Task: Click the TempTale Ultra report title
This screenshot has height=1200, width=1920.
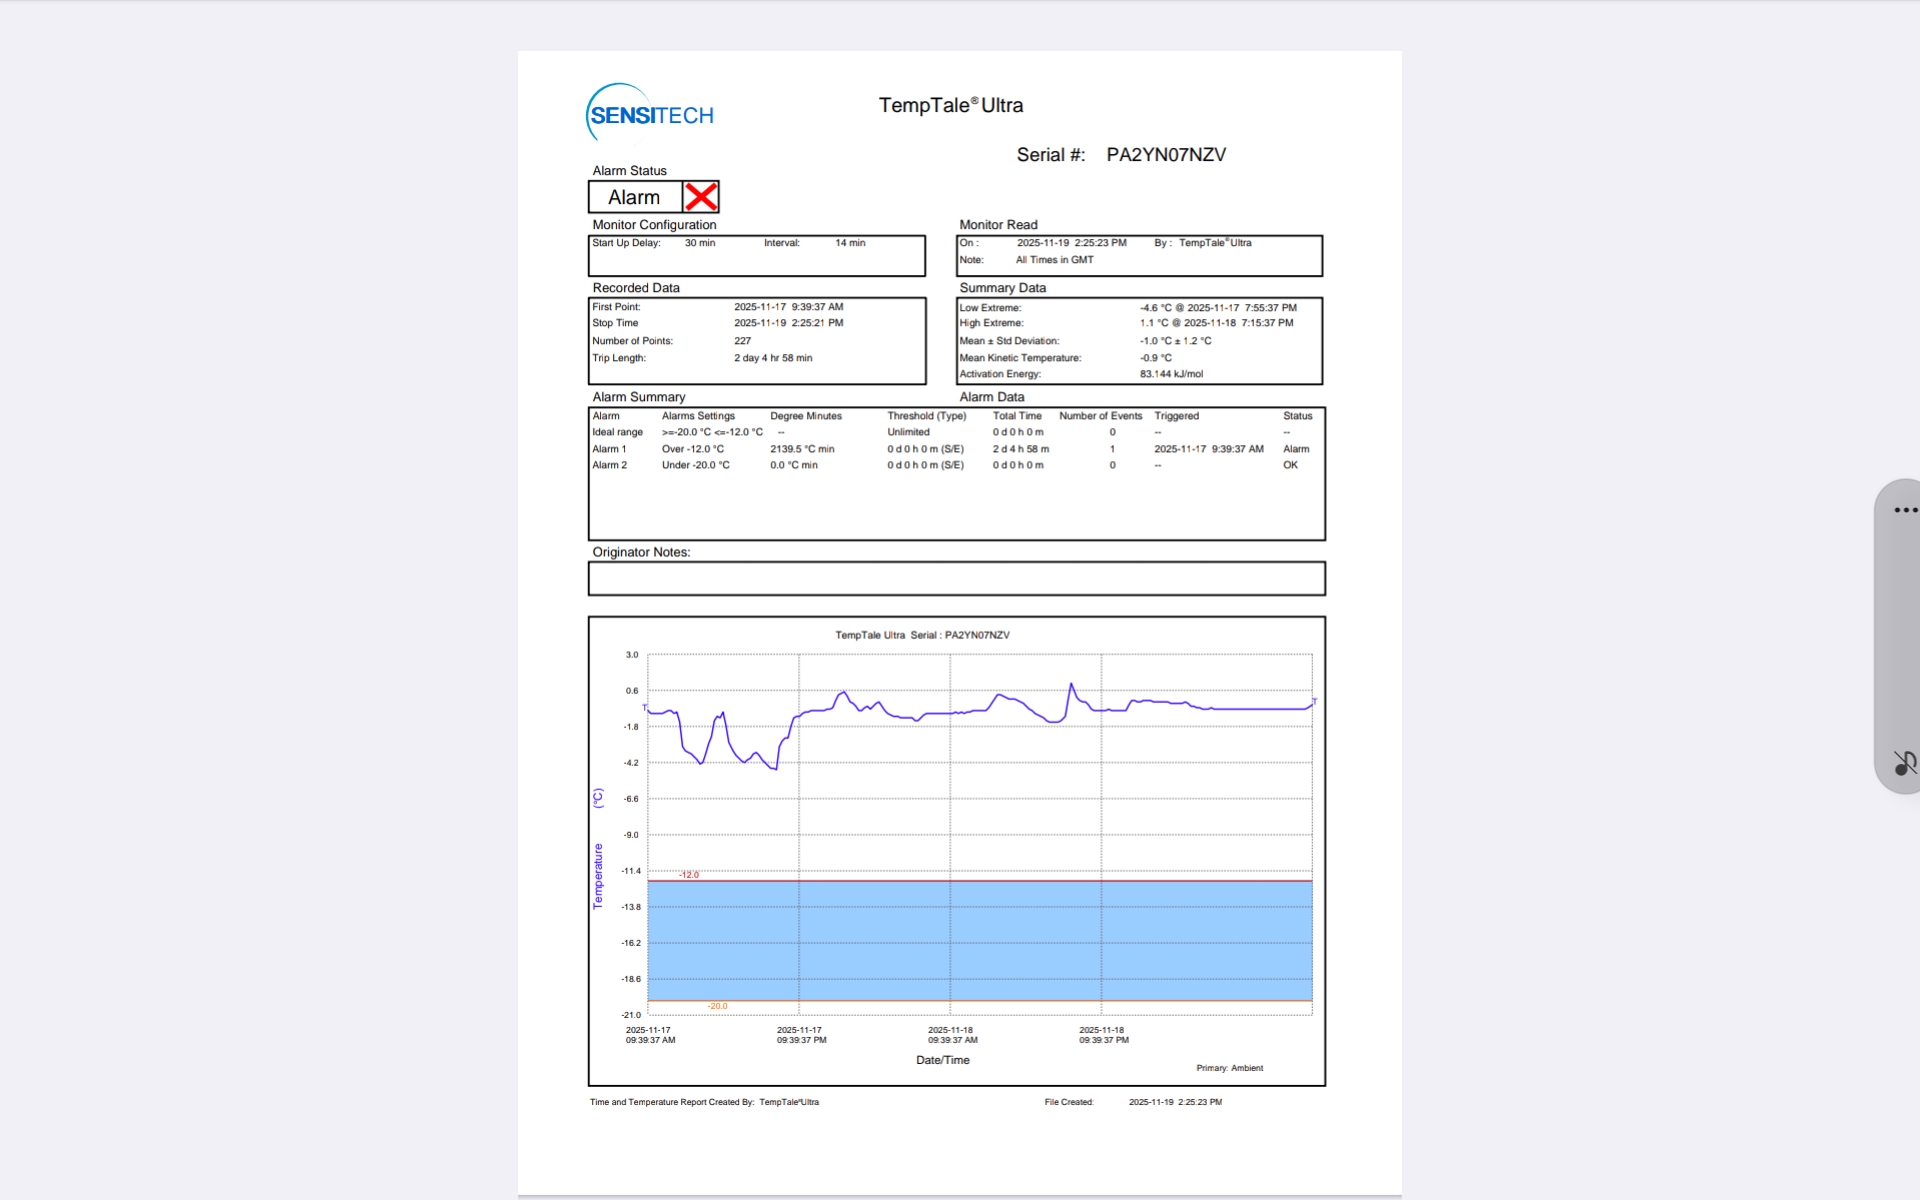Action: pos(950,105)
